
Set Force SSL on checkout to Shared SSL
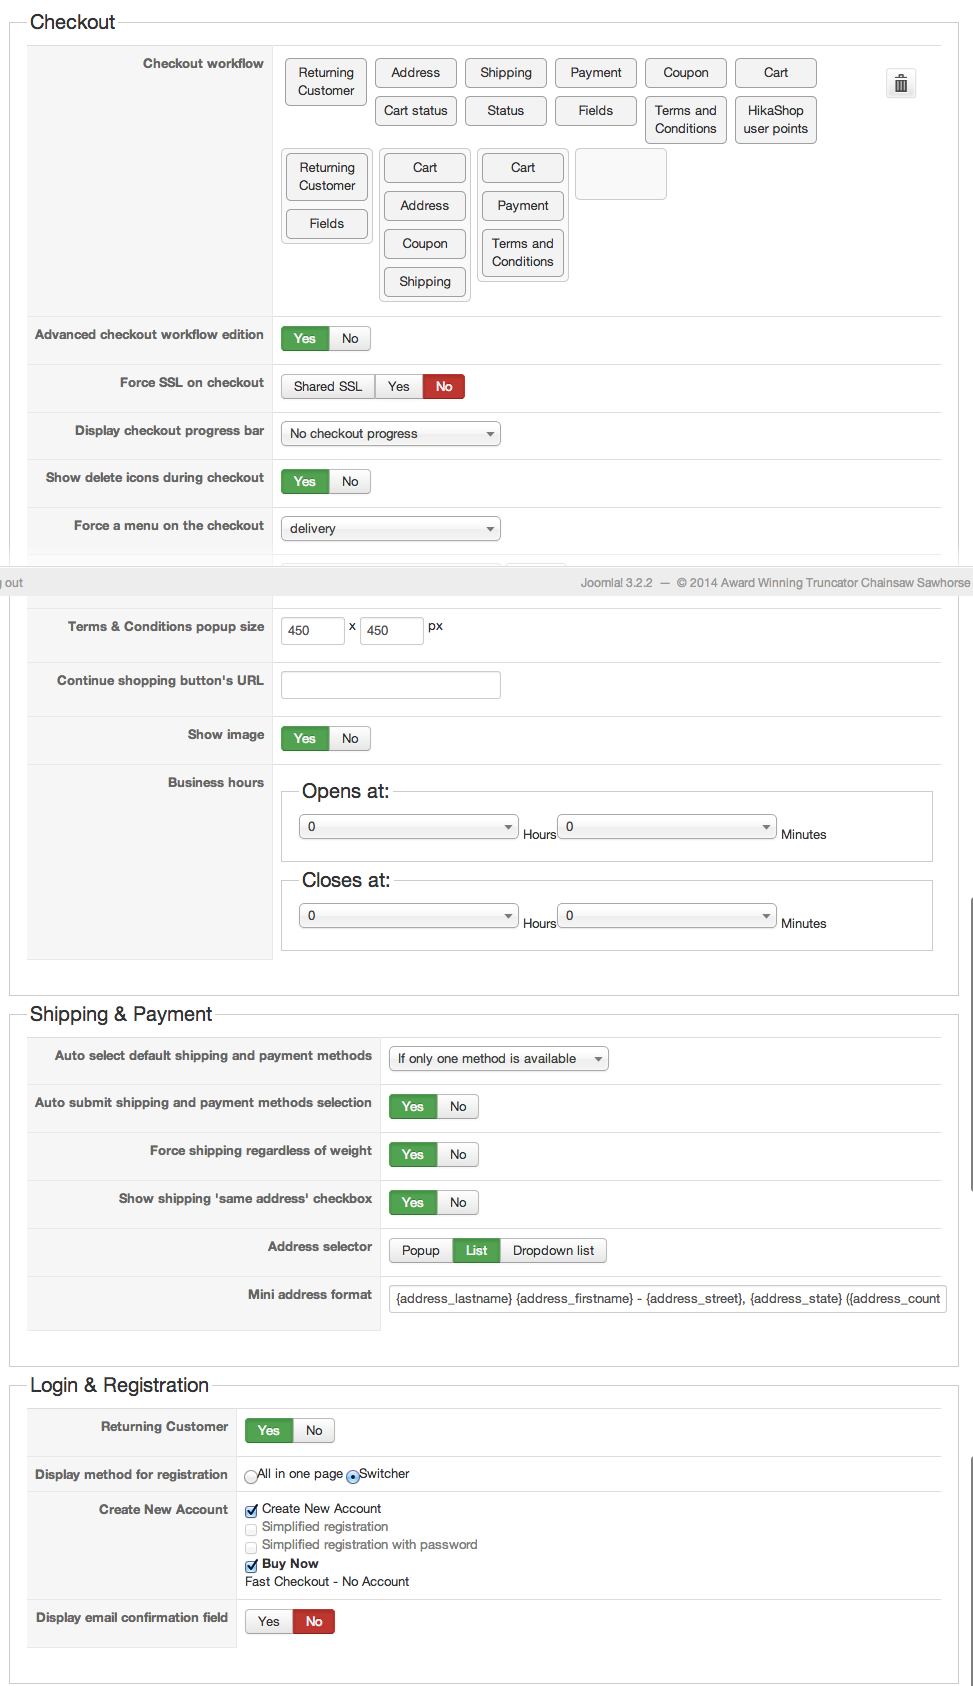(x=328, y=387)
